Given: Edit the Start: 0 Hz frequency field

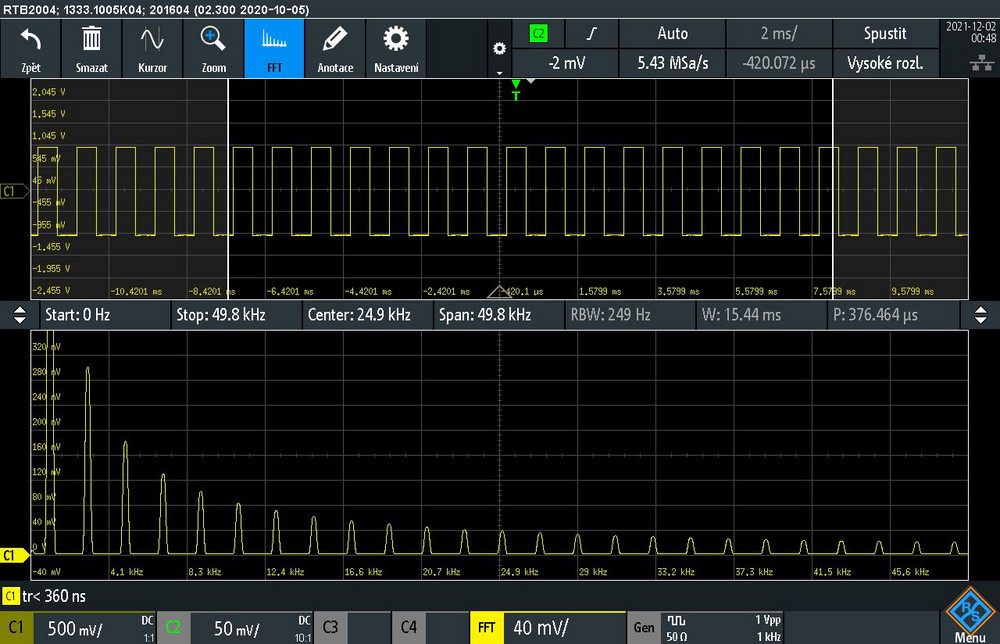Looking at the screenshot, I should click(105, 315).
